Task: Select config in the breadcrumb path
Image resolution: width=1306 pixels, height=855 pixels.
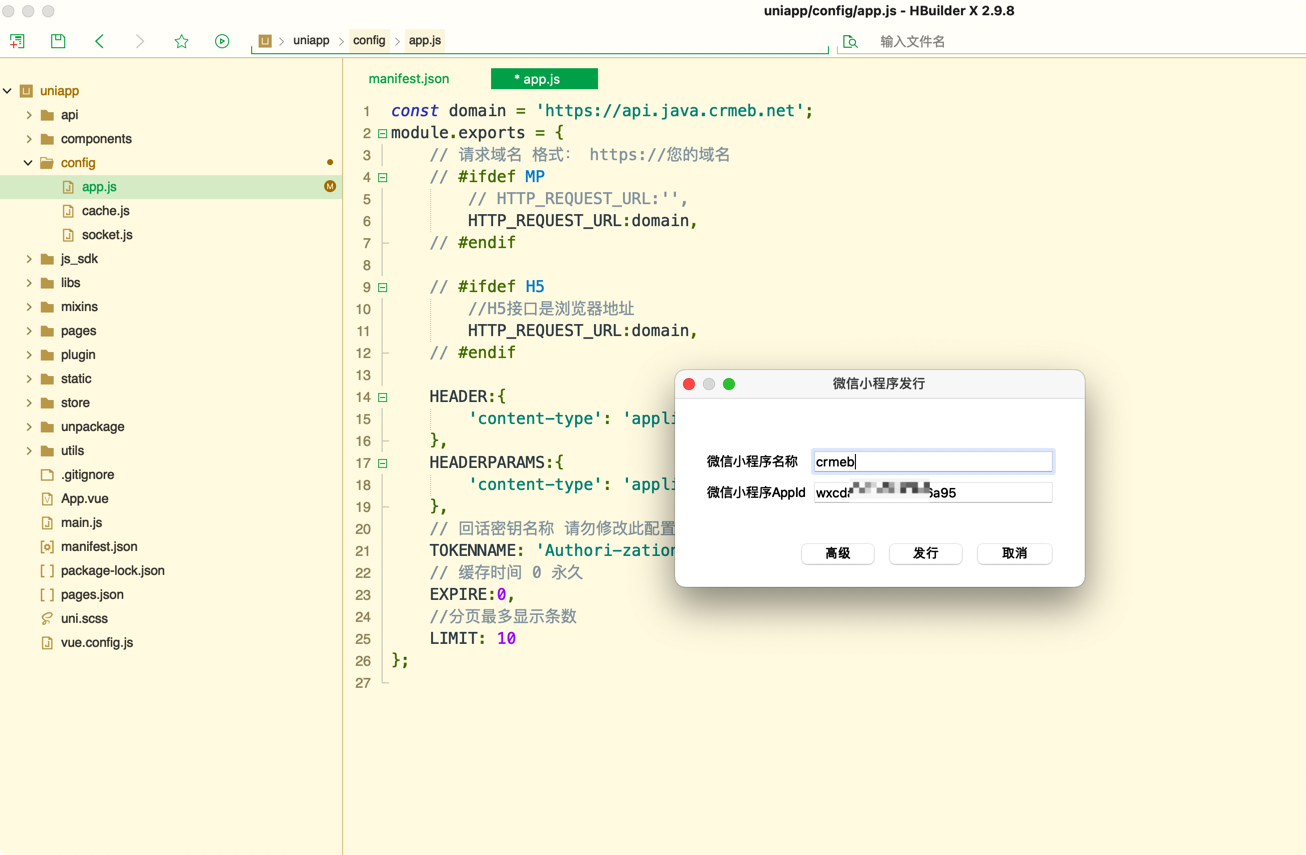Action: click(x=369, y=41)
